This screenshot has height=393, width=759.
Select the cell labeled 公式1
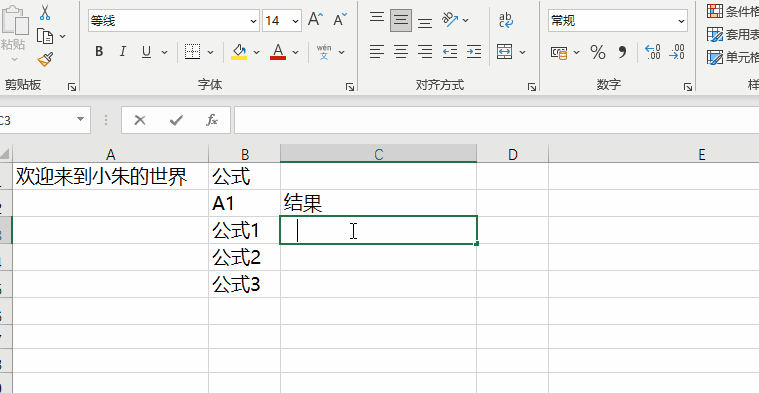point(244,230)
